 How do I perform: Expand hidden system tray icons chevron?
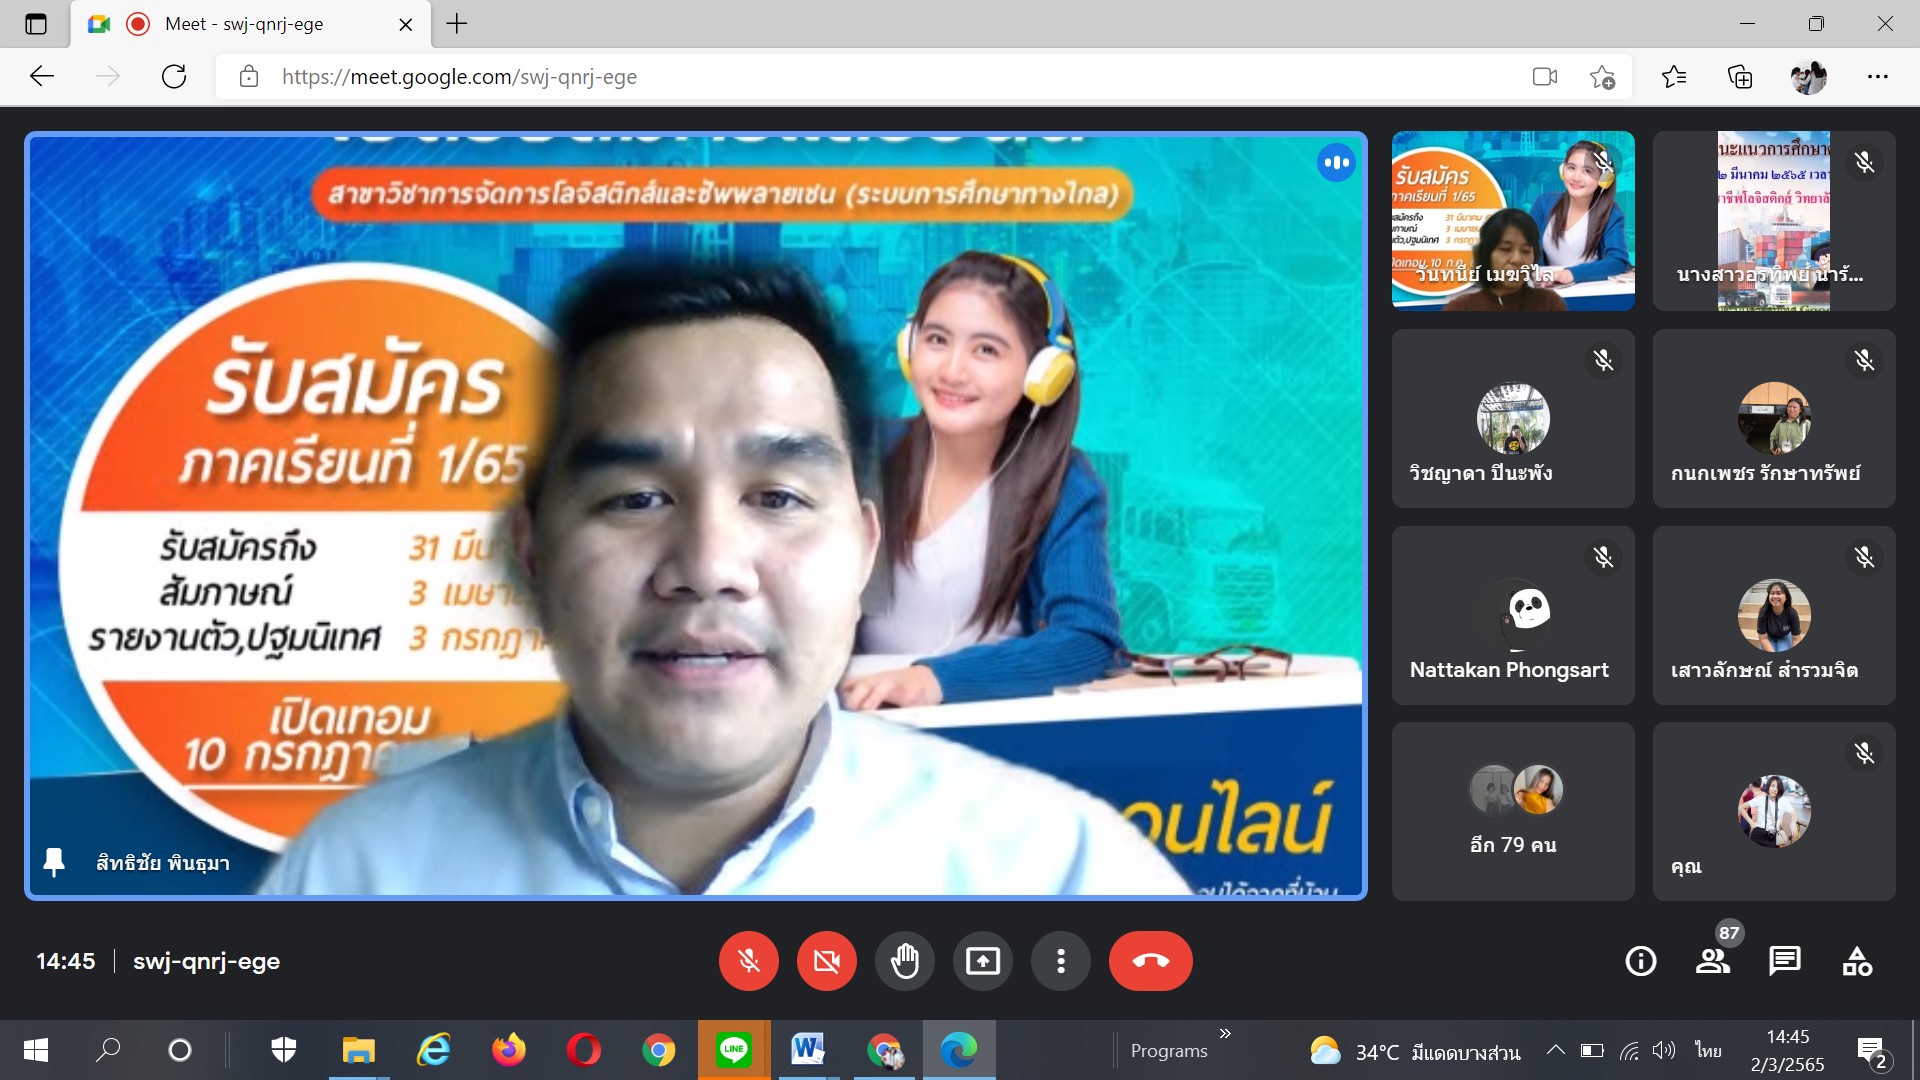1555,1050
